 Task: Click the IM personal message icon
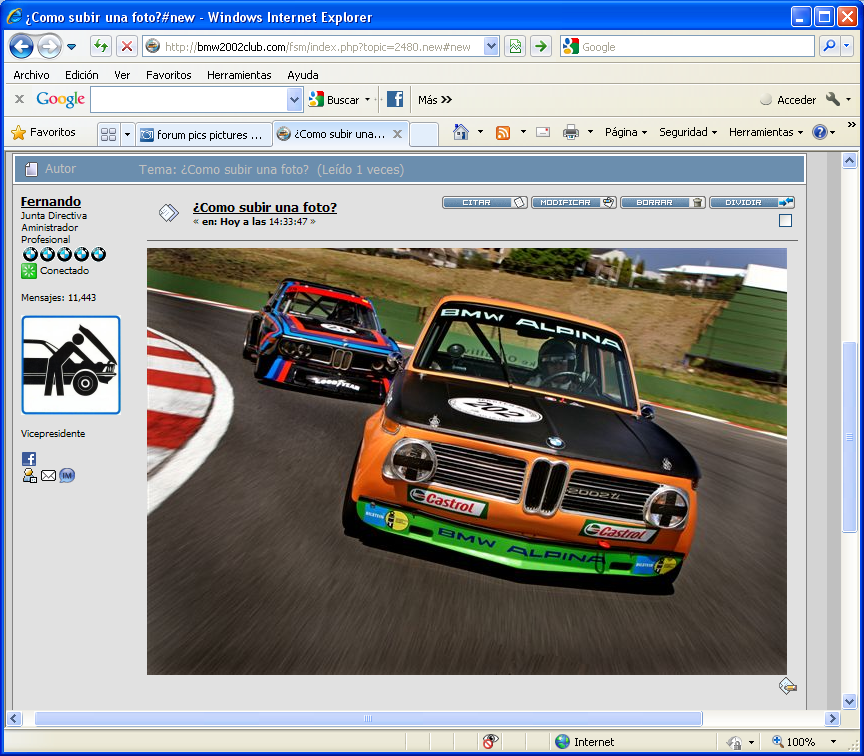67,475
